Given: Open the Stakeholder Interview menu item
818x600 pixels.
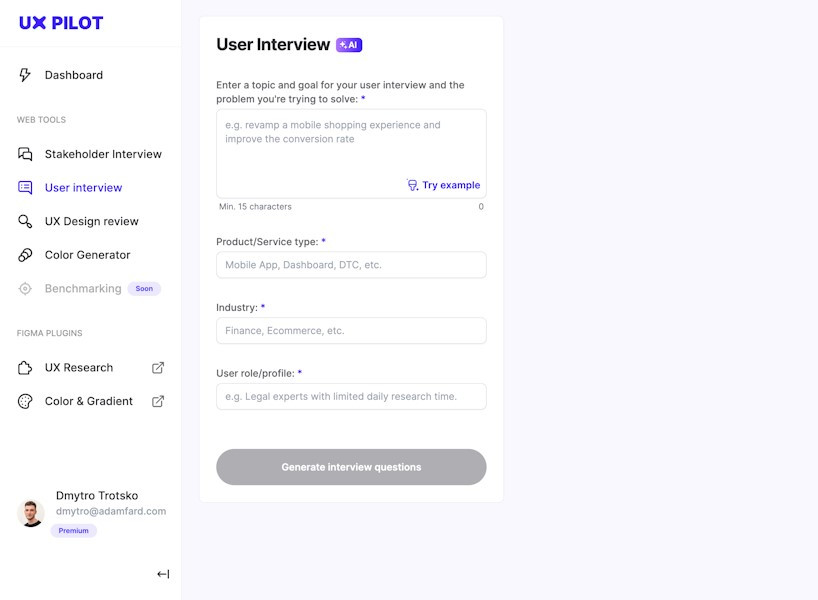Looking at the screenshot, I should [x=90, y=154].
